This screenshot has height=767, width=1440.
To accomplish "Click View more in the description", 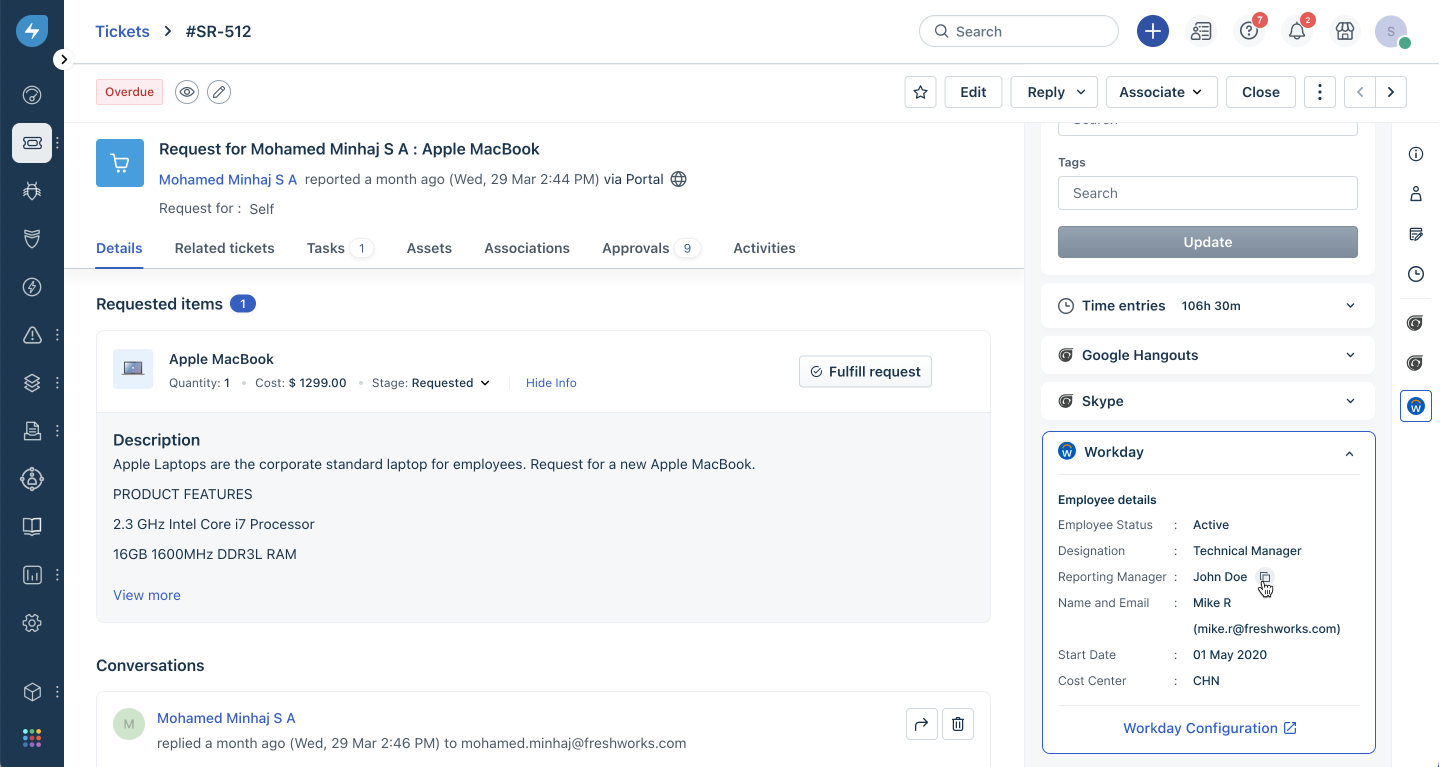I will [147, 595].
